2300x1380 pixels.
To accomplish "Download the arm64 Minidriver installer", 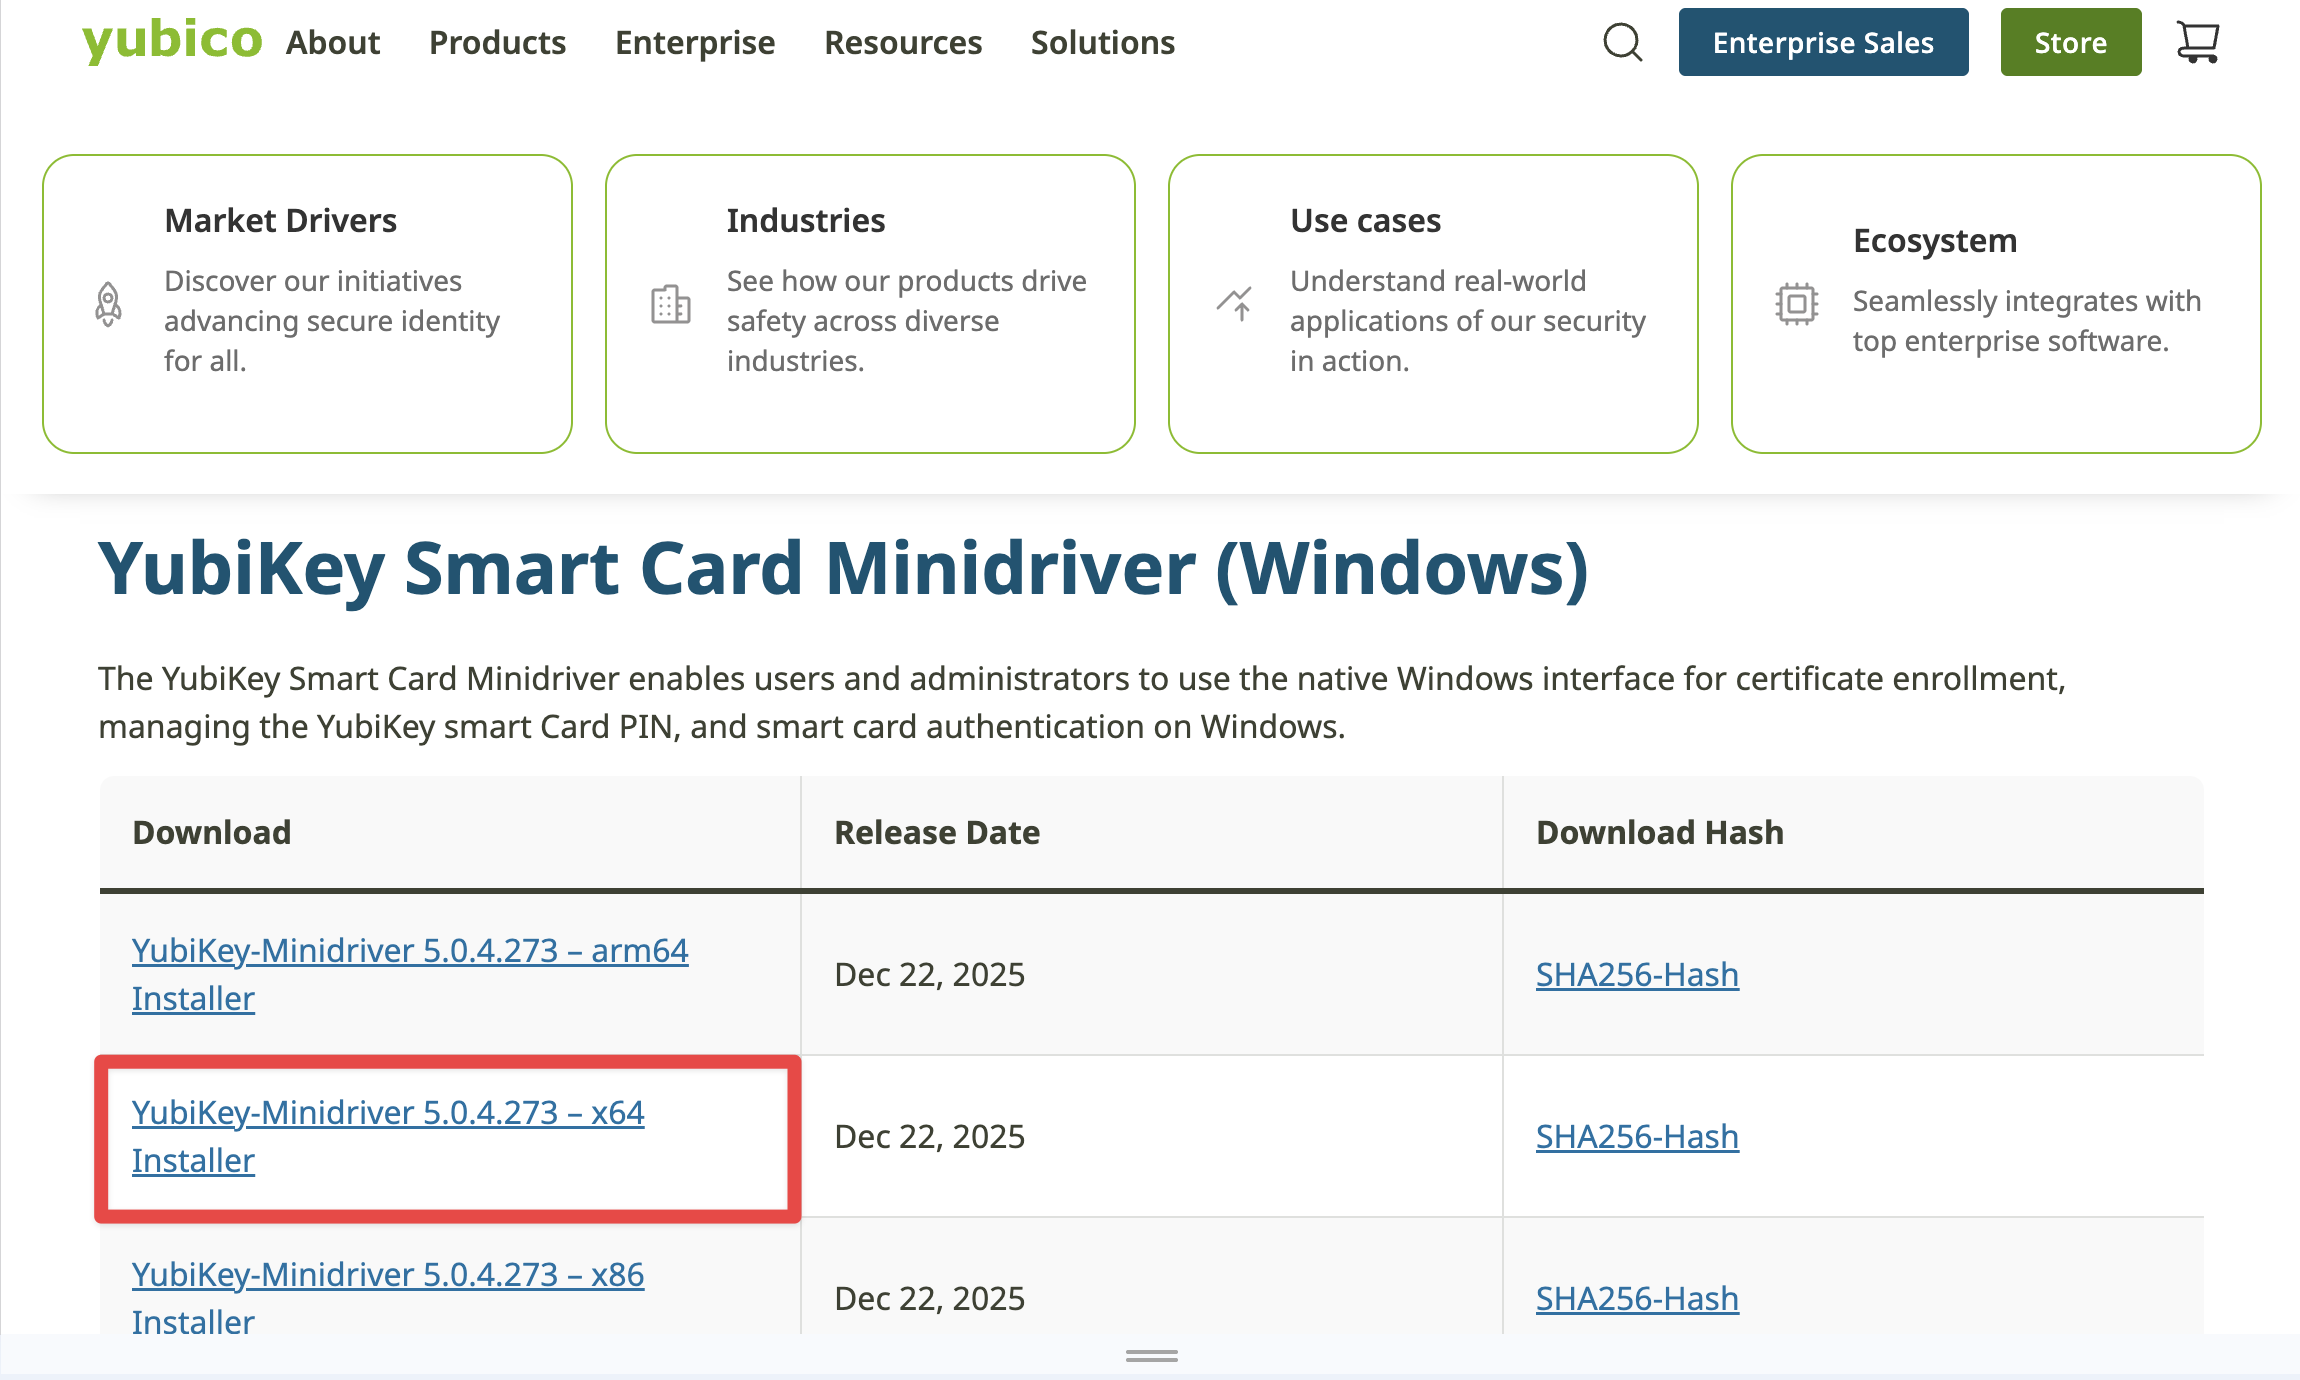I will pyautogui.click(x=410, y=974).
